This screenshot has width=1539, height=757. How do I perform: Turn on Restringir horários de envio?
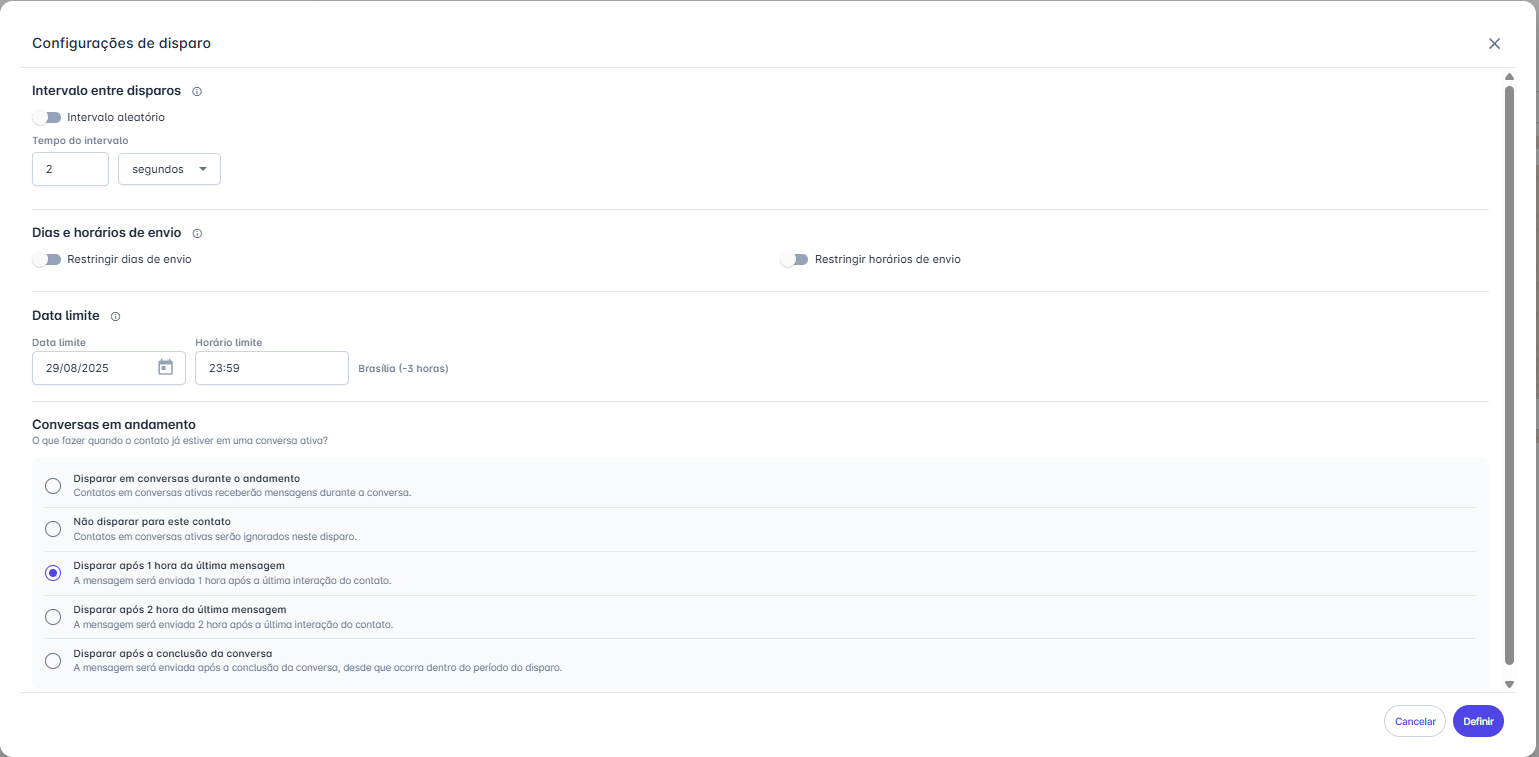click(794, 259)
